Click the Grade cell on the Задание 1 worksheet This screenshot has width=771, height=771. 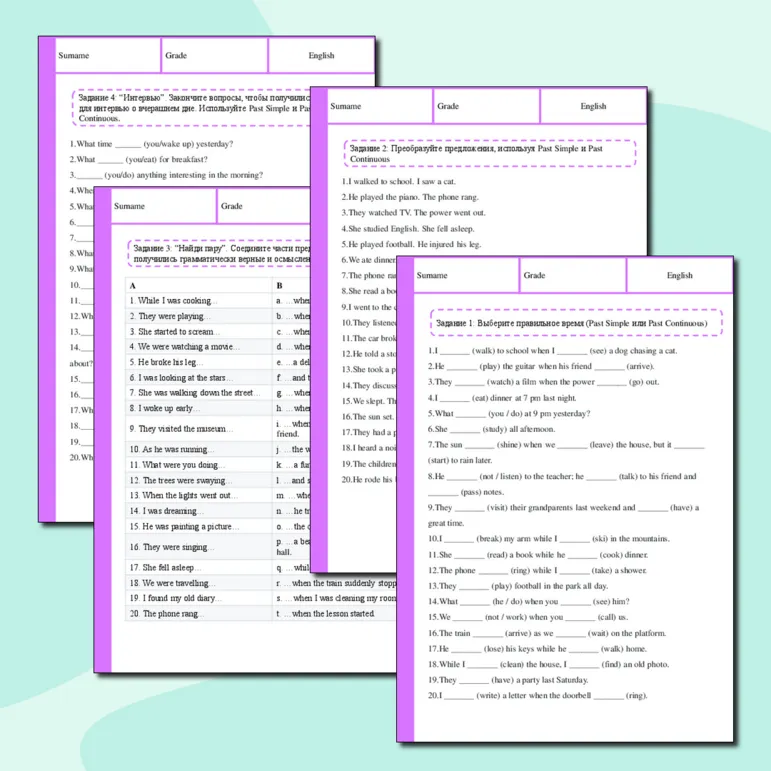pos(573,275)
